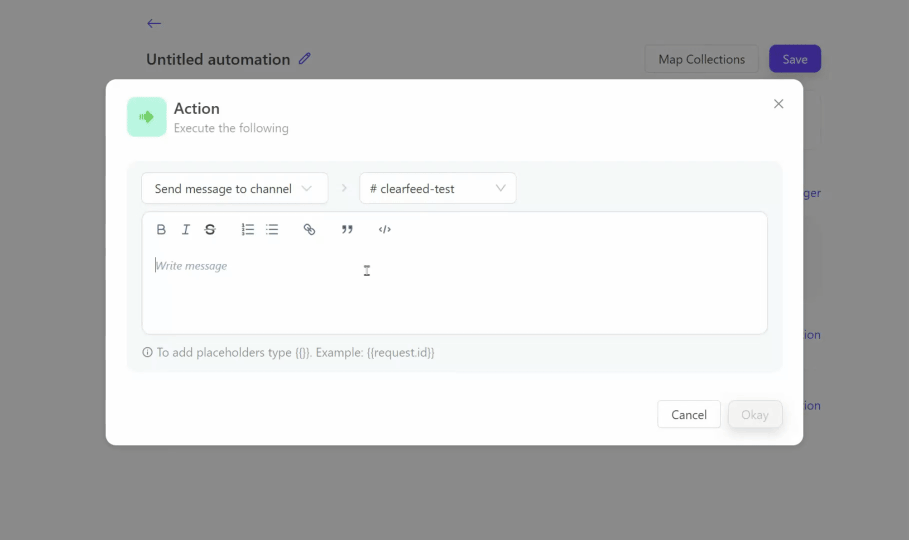Screen dimensions: 909x540
Task: Insert a bulleted list in message
Action: pyautogui.click(x=272, y=230)
